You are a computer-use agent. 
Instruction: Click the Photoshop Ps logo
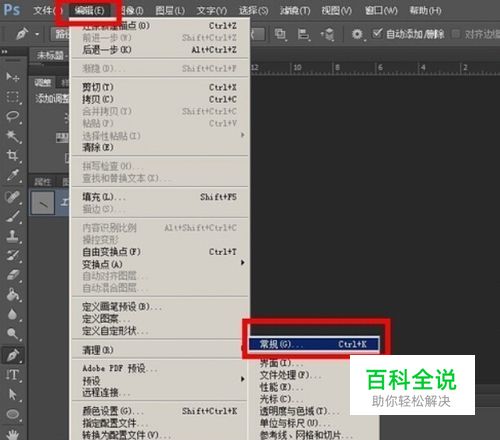coord(12,10)
